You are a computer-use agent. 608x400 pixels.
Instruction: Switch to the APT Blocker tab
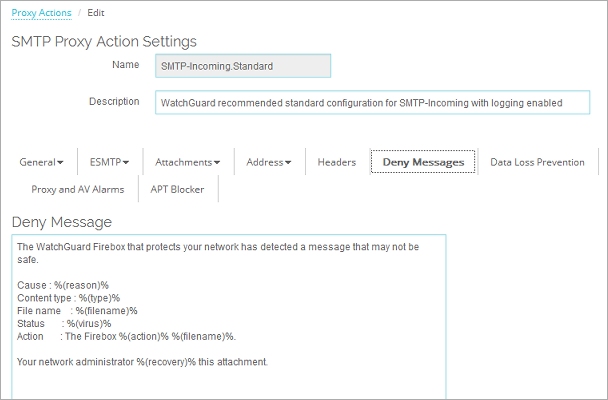click(176, 188)
